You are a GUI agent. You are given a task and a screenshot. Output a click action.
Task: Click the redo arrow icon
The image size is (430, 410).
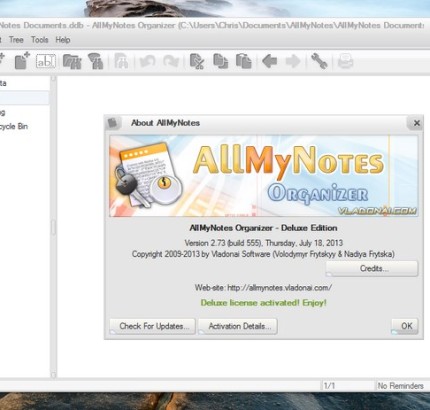point(171,61)
